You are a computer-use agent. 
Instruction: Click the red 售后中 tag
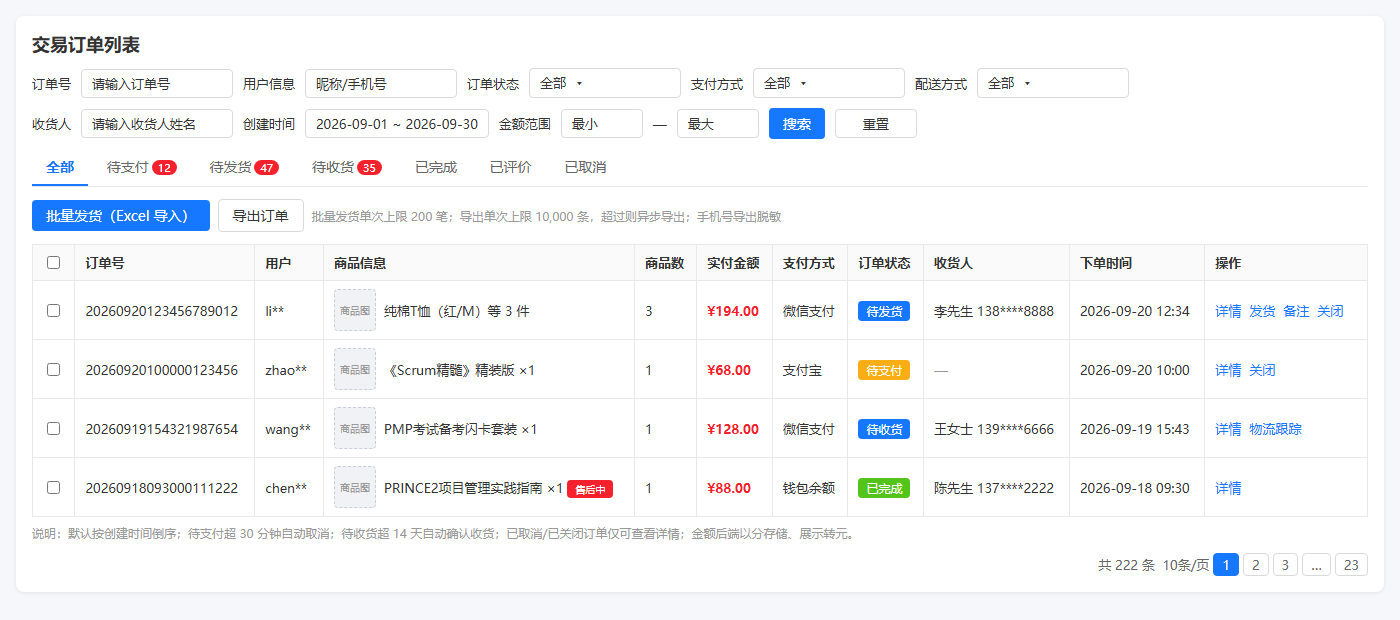tap(590, 489)
